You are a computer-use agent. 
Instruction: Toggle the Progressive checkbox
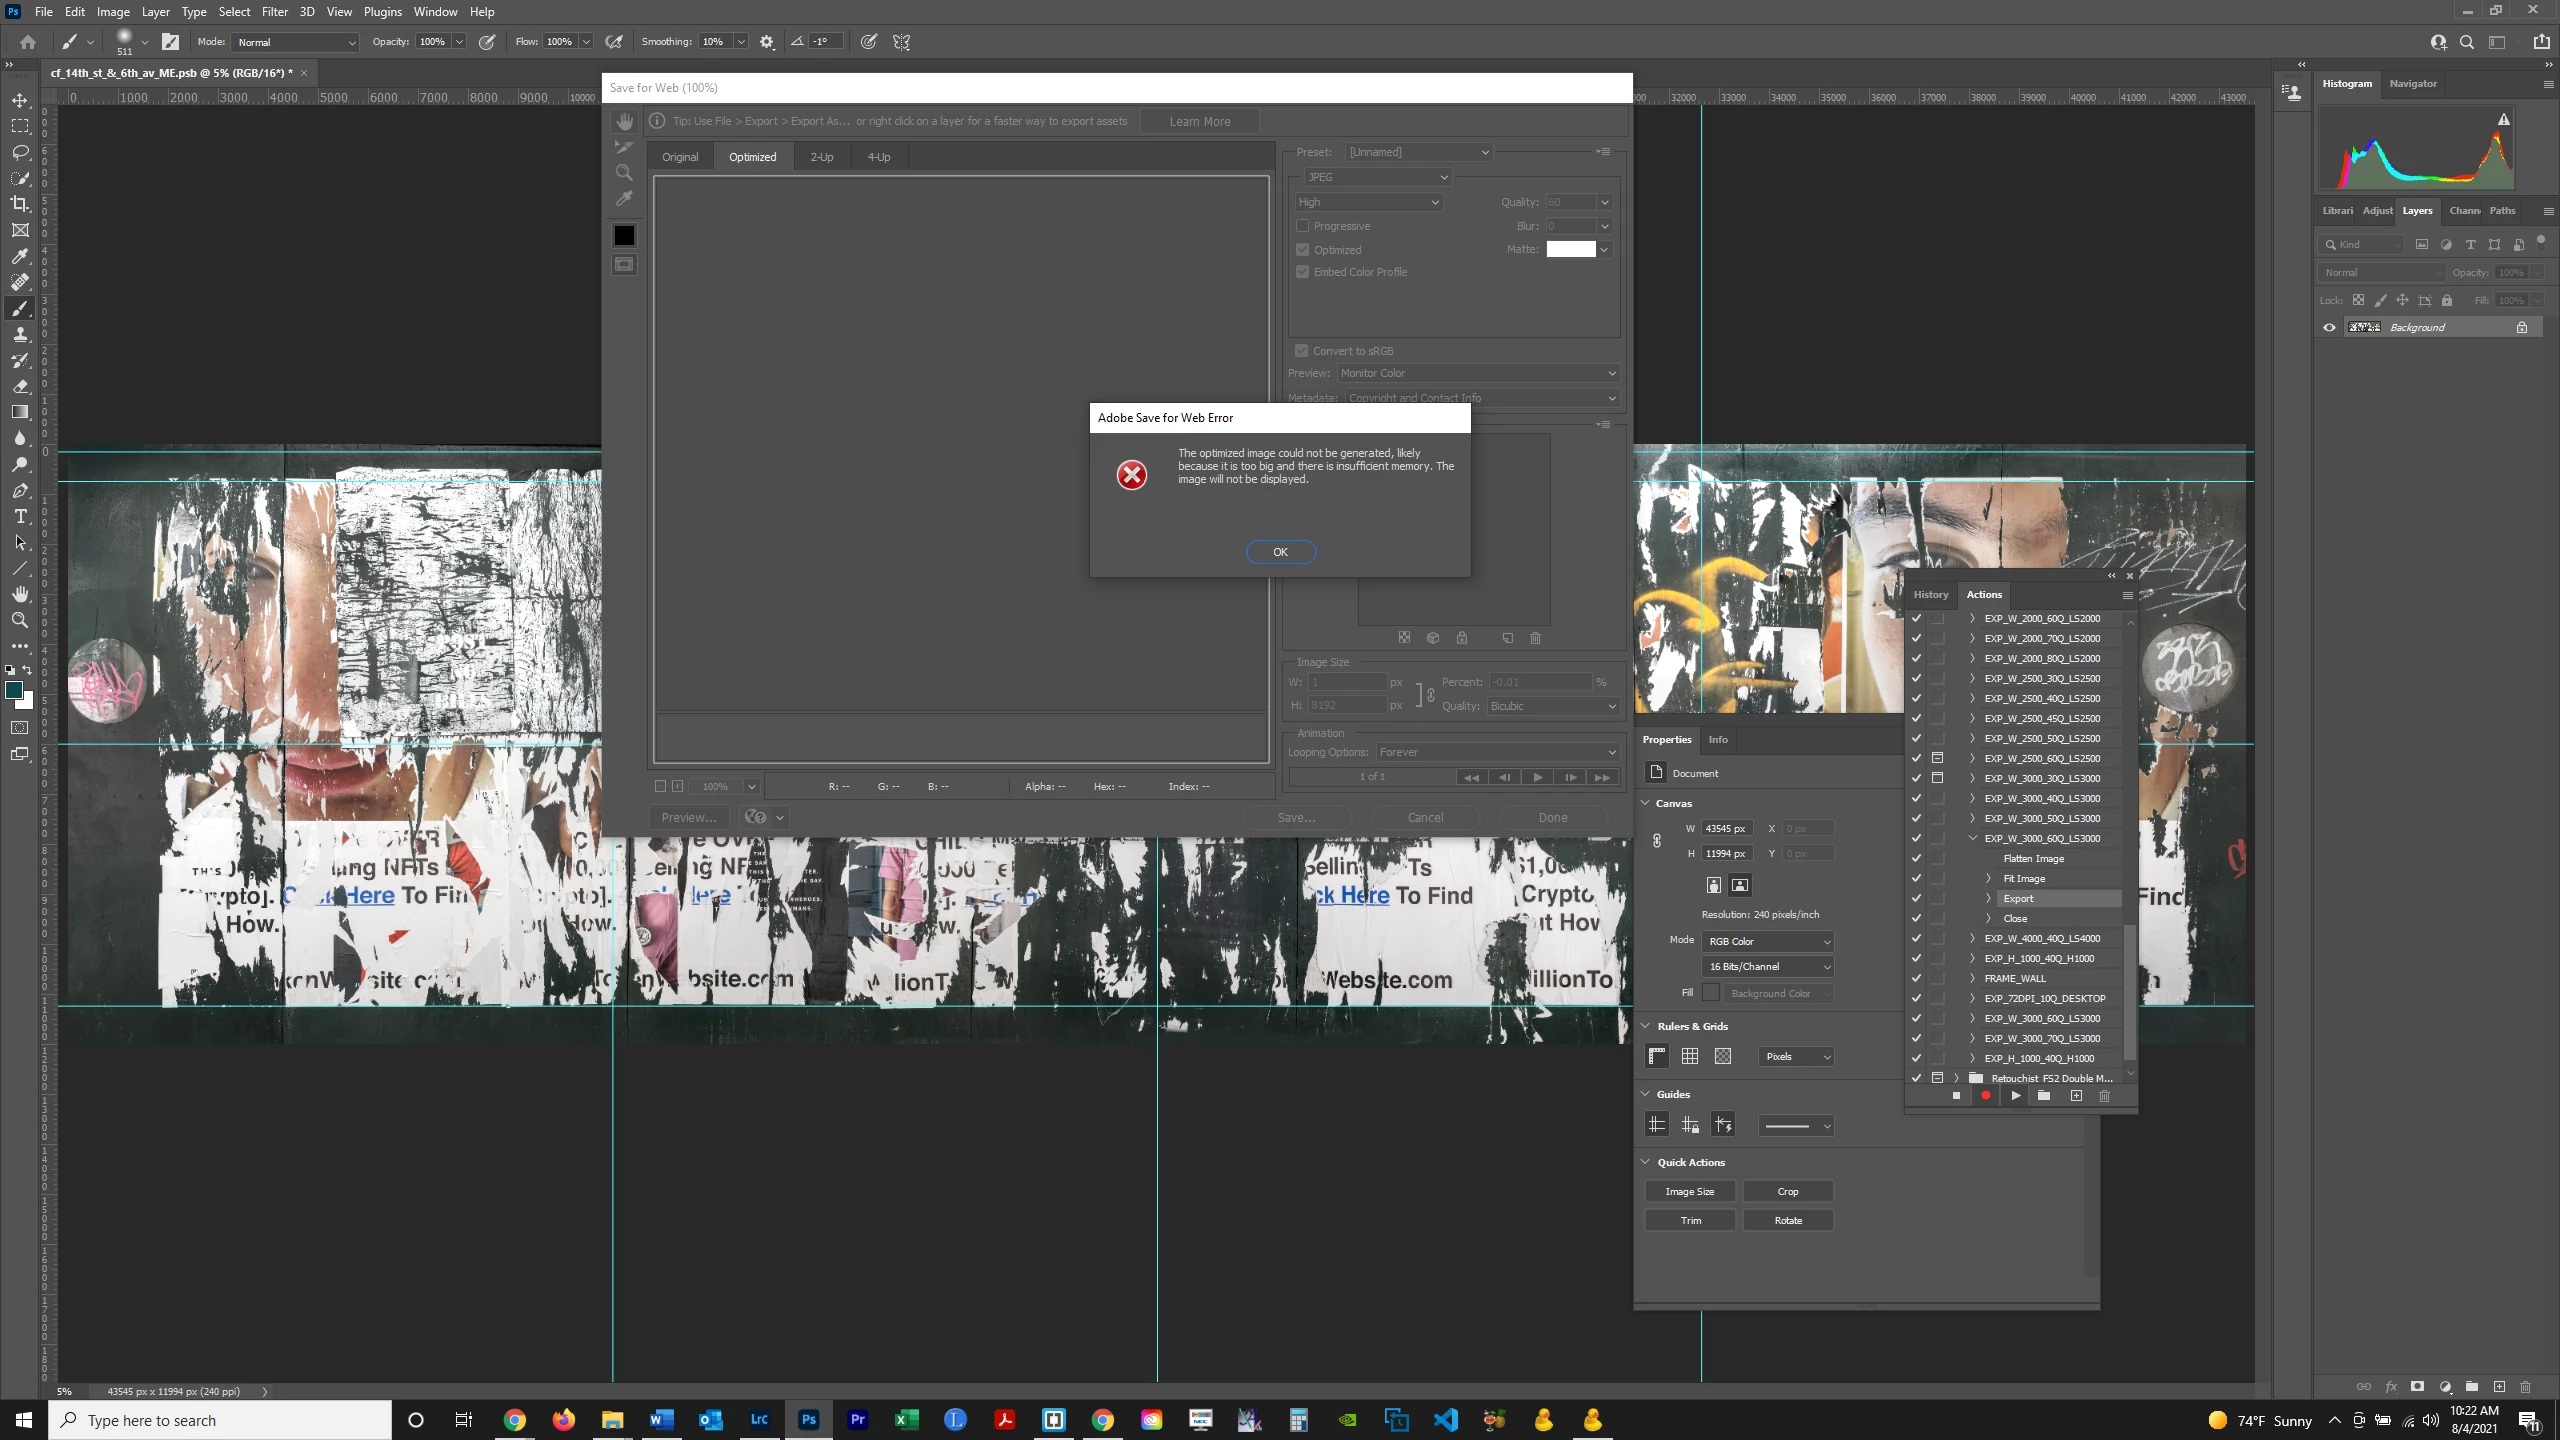coord(1303,226)
